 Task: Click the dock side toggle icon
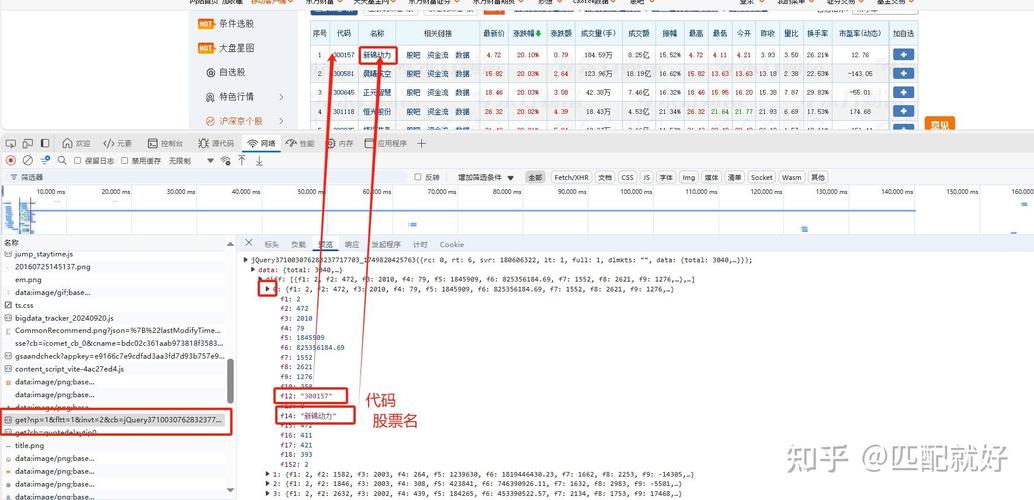point(45,143)
